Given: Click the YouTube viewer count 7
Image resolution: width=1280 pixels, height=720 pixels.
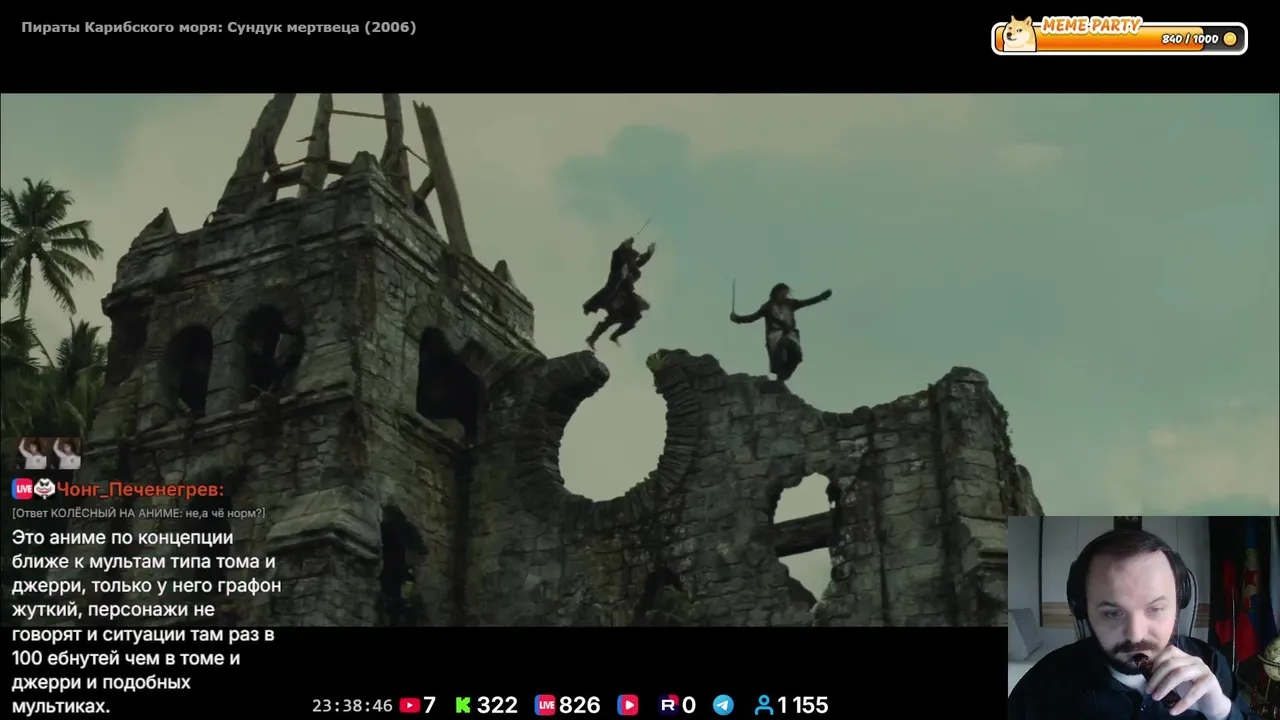Looking at the screenshot, I should point(430,705).
